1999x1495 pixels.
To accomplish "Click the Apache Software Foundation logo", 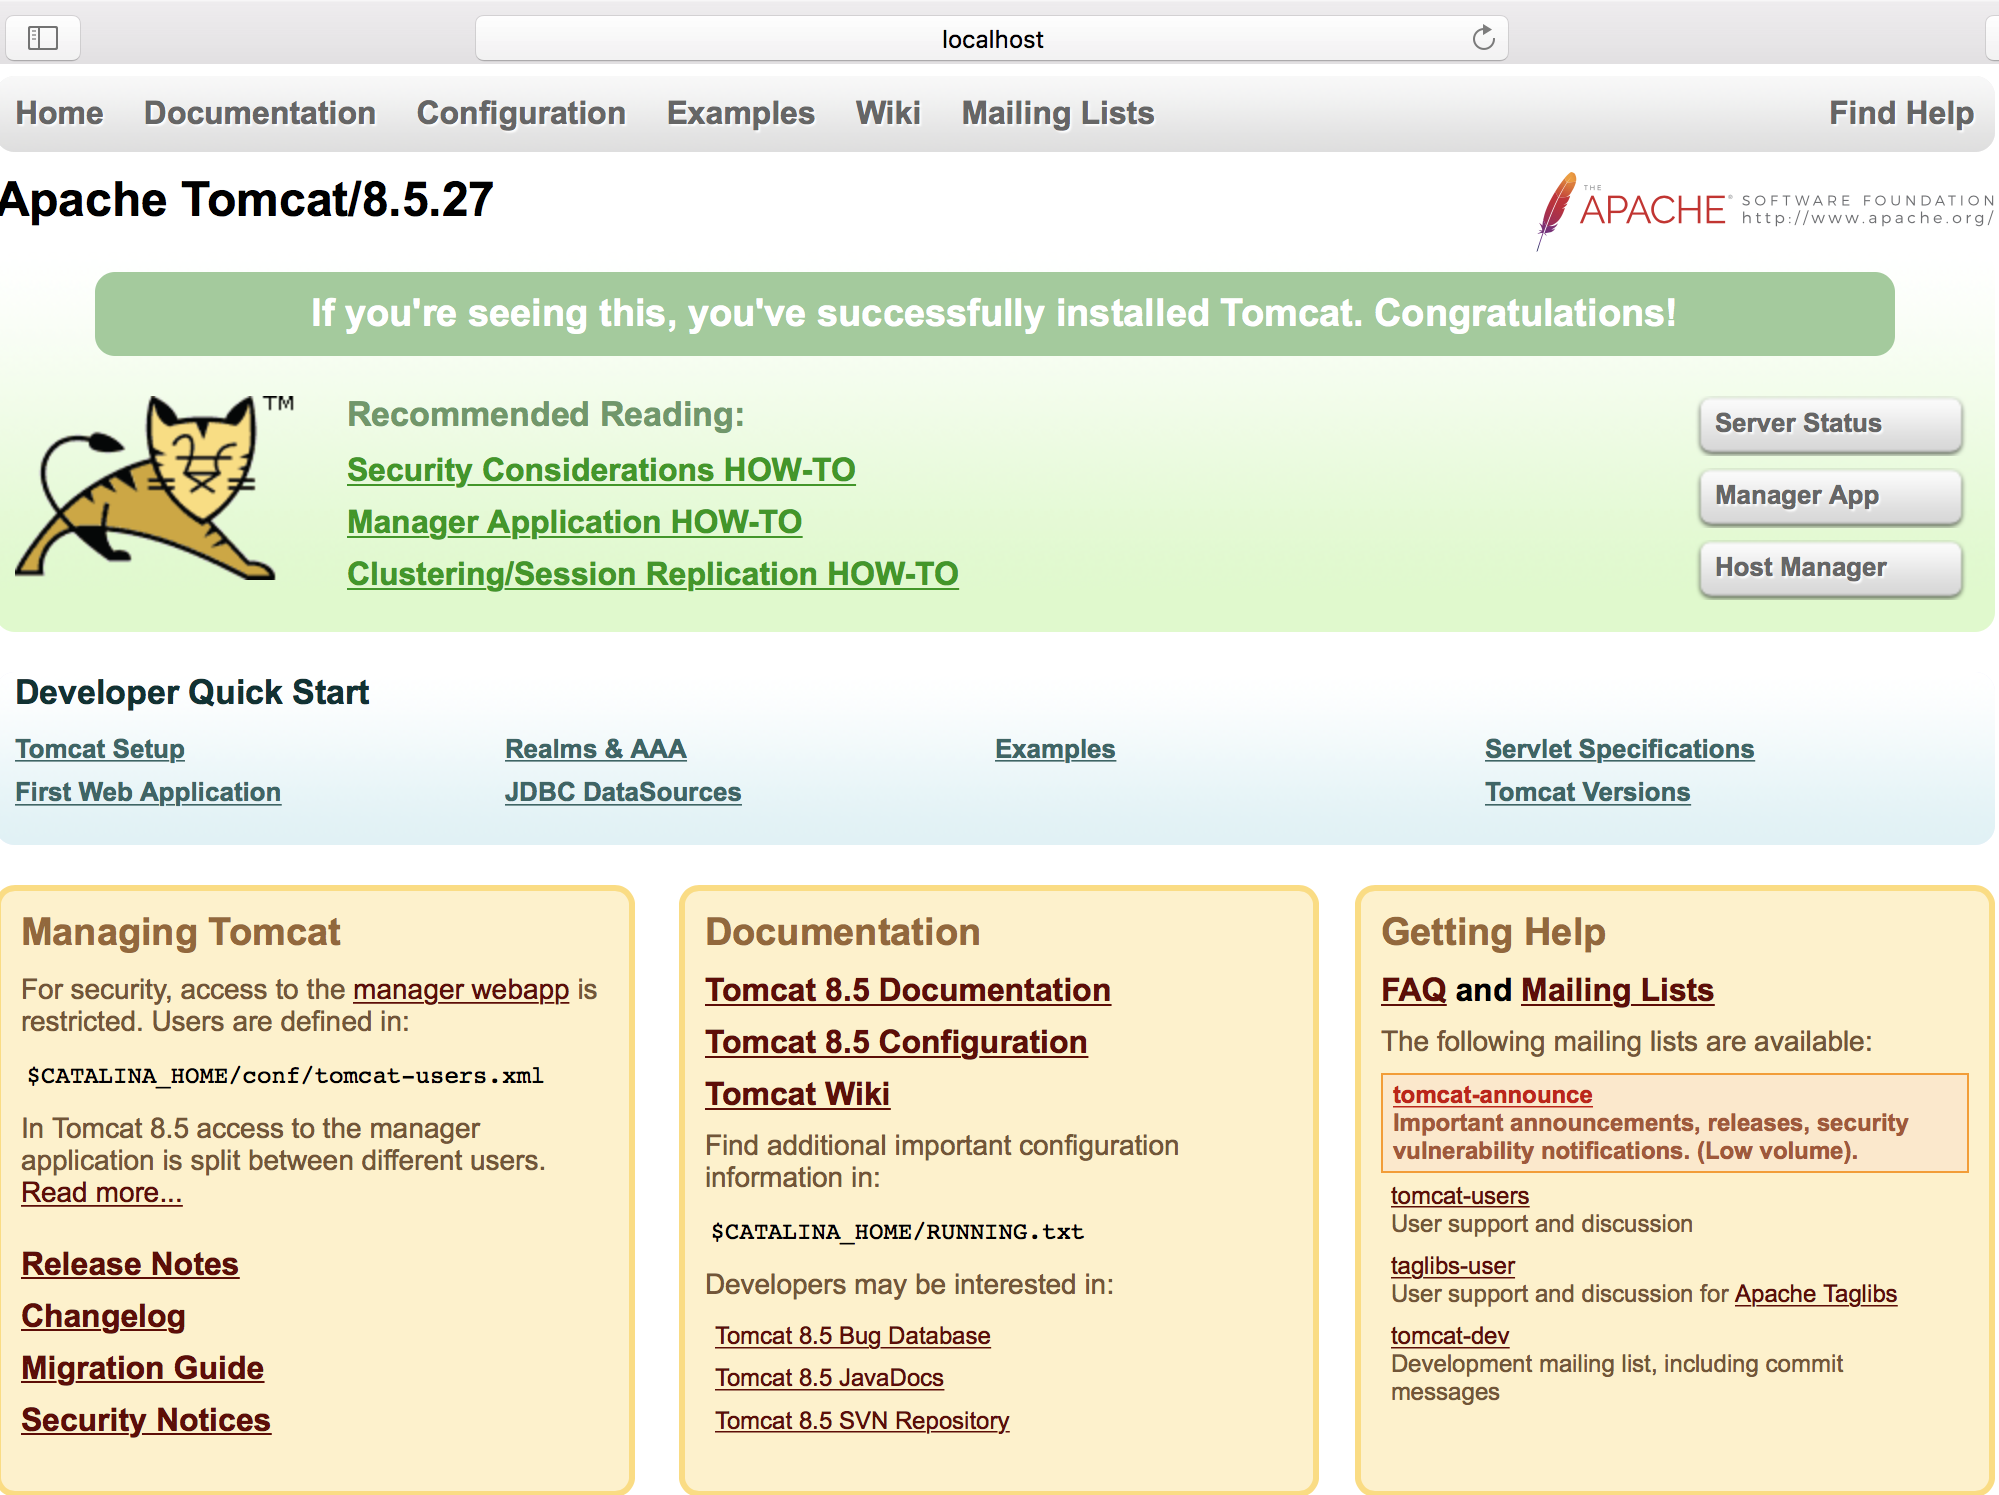I will (x=1765, y=209).
